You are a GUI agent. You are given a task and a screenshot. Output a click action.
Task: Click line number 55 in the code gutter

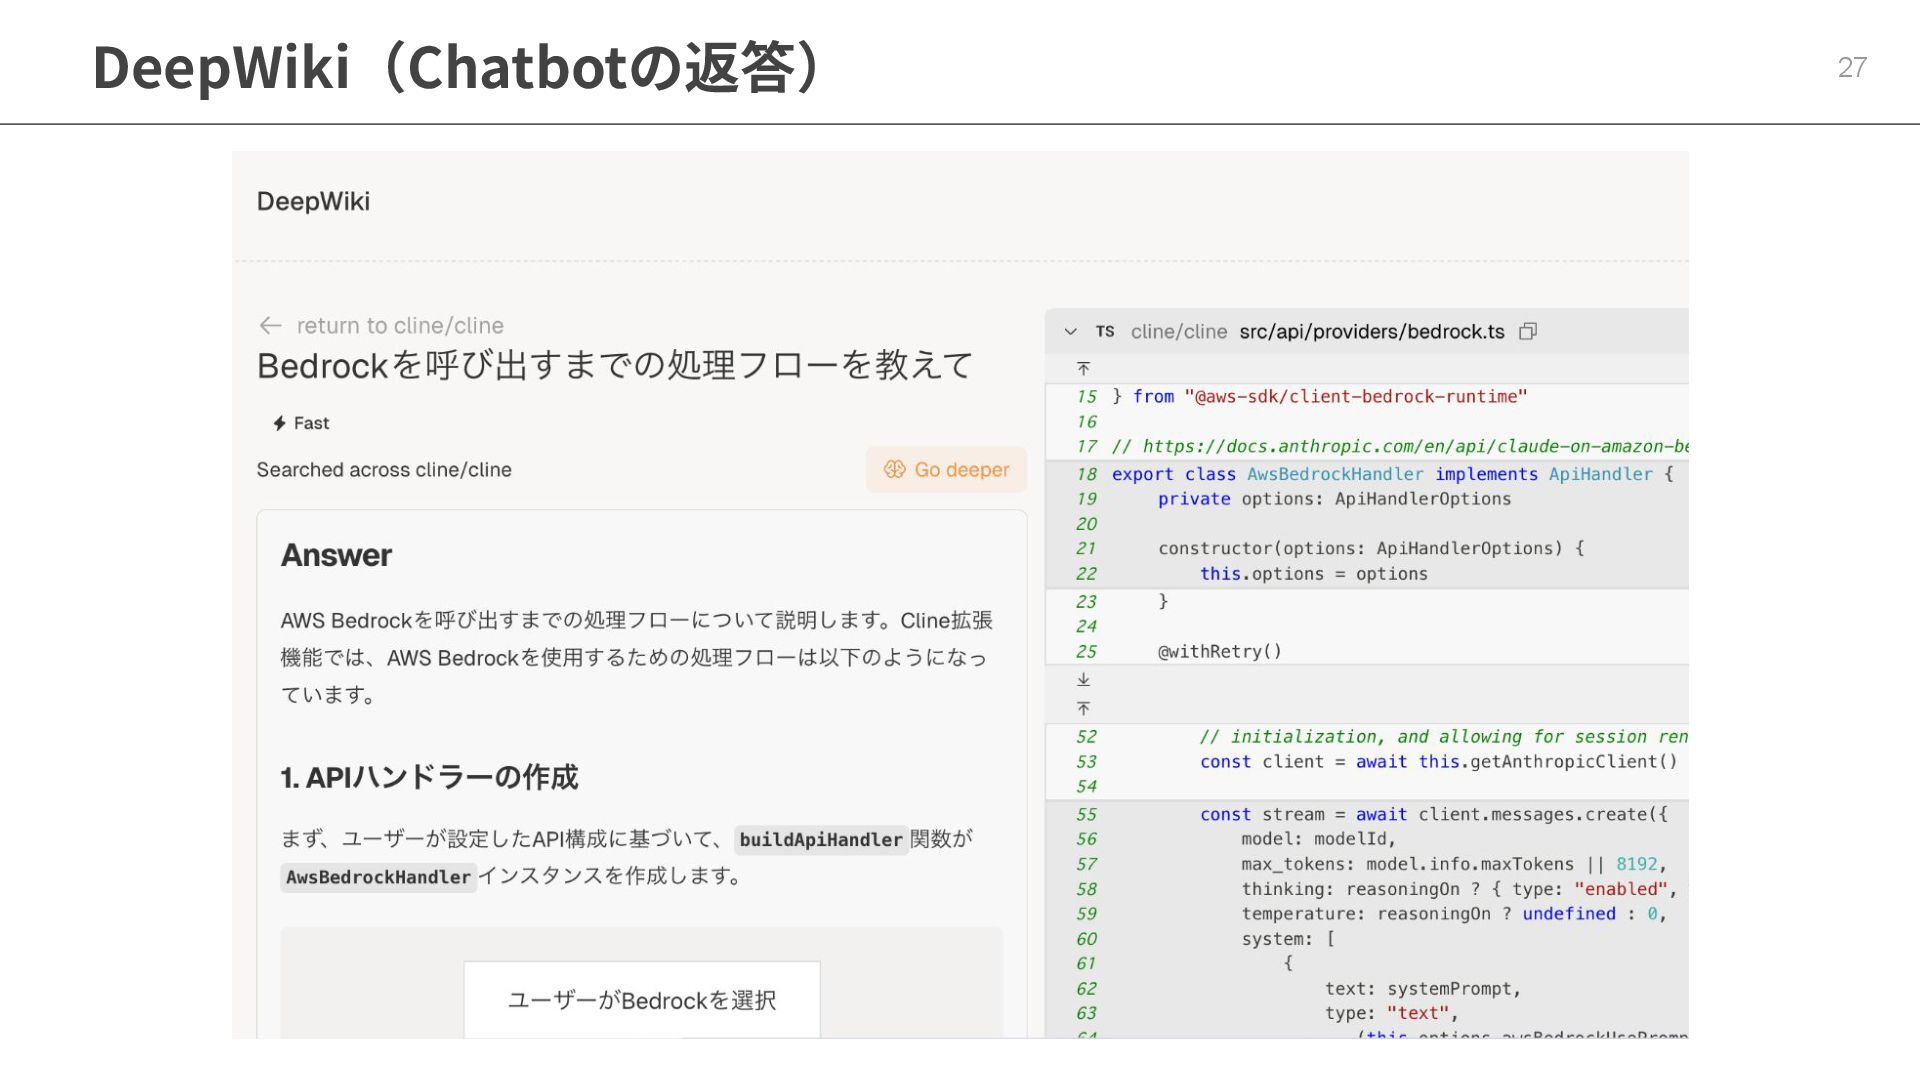pyautogui.click(x=1086, y=815)
